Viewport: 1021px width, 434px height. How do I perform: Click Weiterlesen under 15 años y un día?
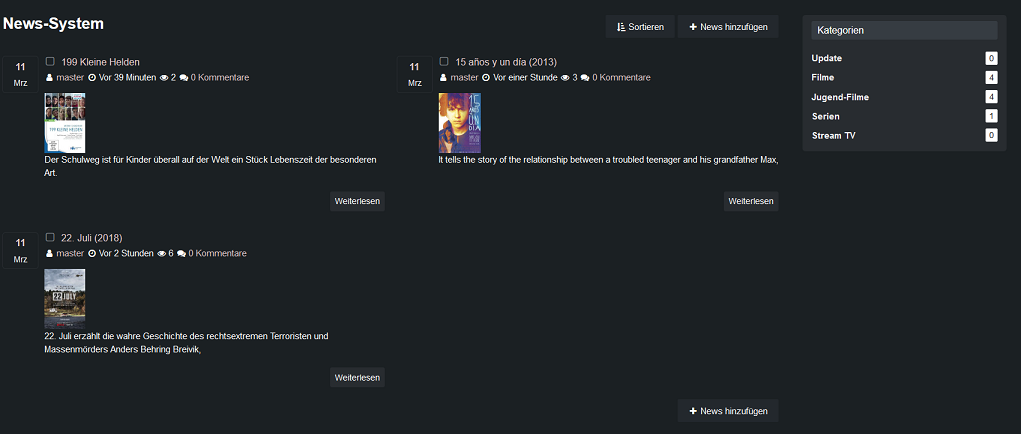751,201
